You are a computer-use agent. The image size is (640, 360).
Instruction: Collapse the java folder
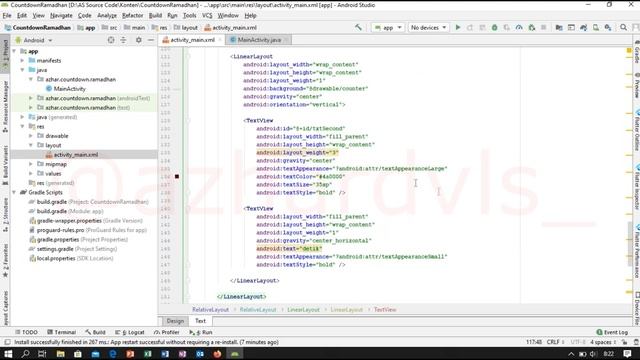coord(23,70)
